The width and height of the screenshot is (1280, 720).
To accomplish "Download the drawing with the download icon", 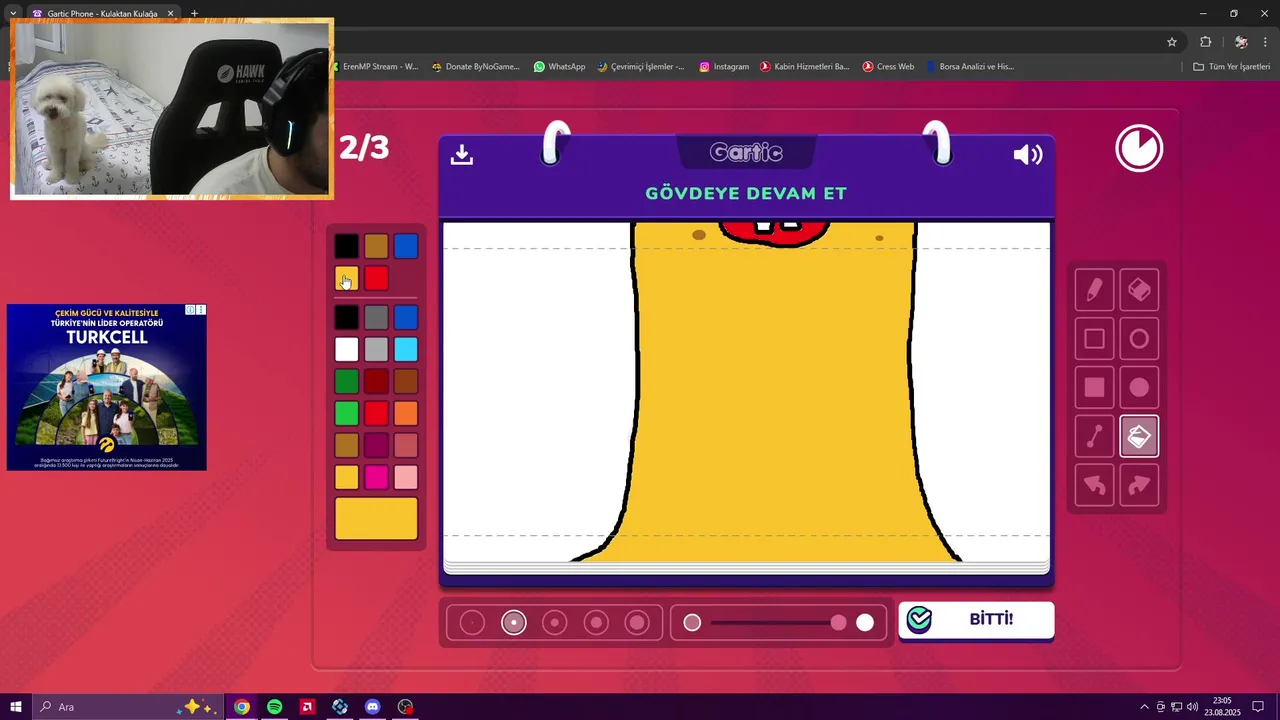I will click(x=461, y=154).
